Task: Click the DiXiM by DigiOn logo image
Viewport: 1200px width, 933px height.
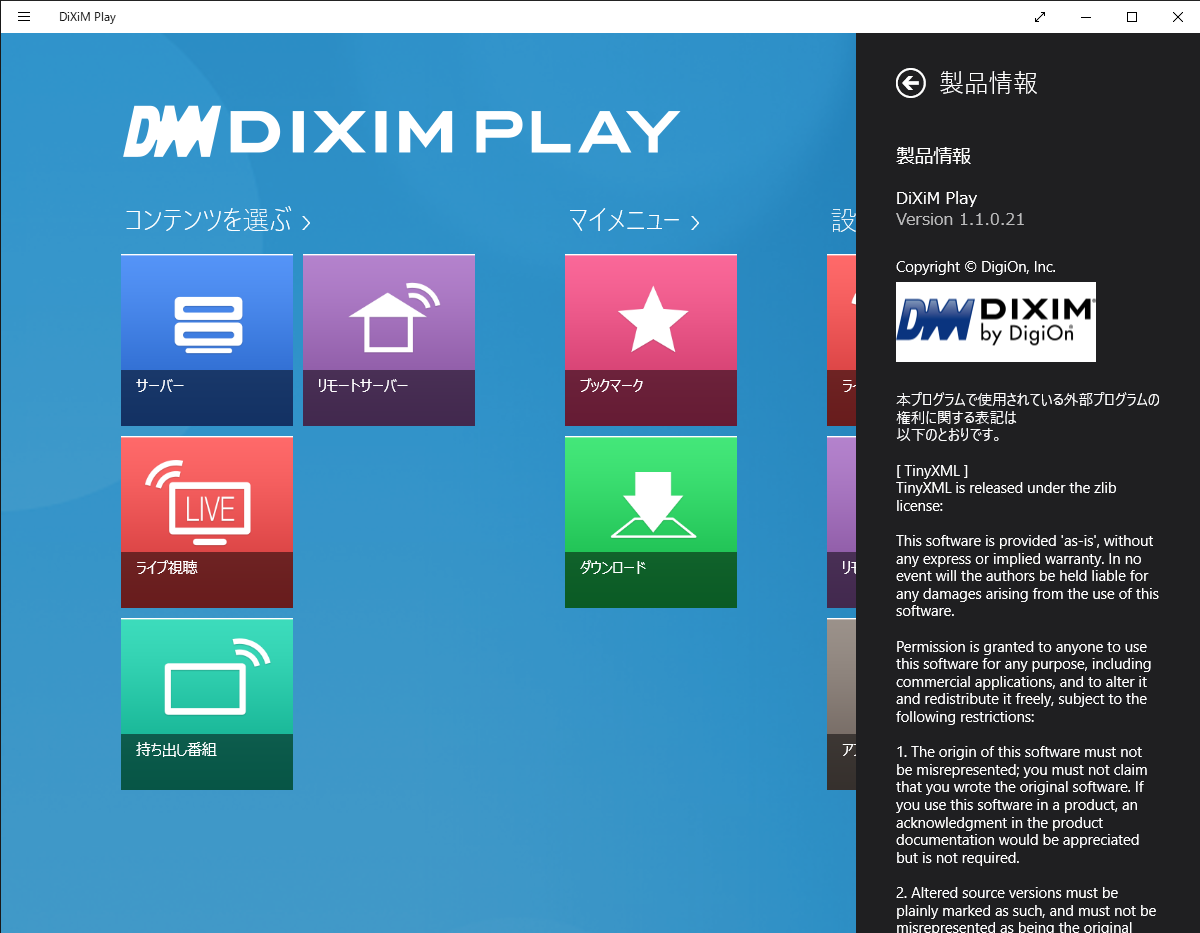Action: click(995, 322)
